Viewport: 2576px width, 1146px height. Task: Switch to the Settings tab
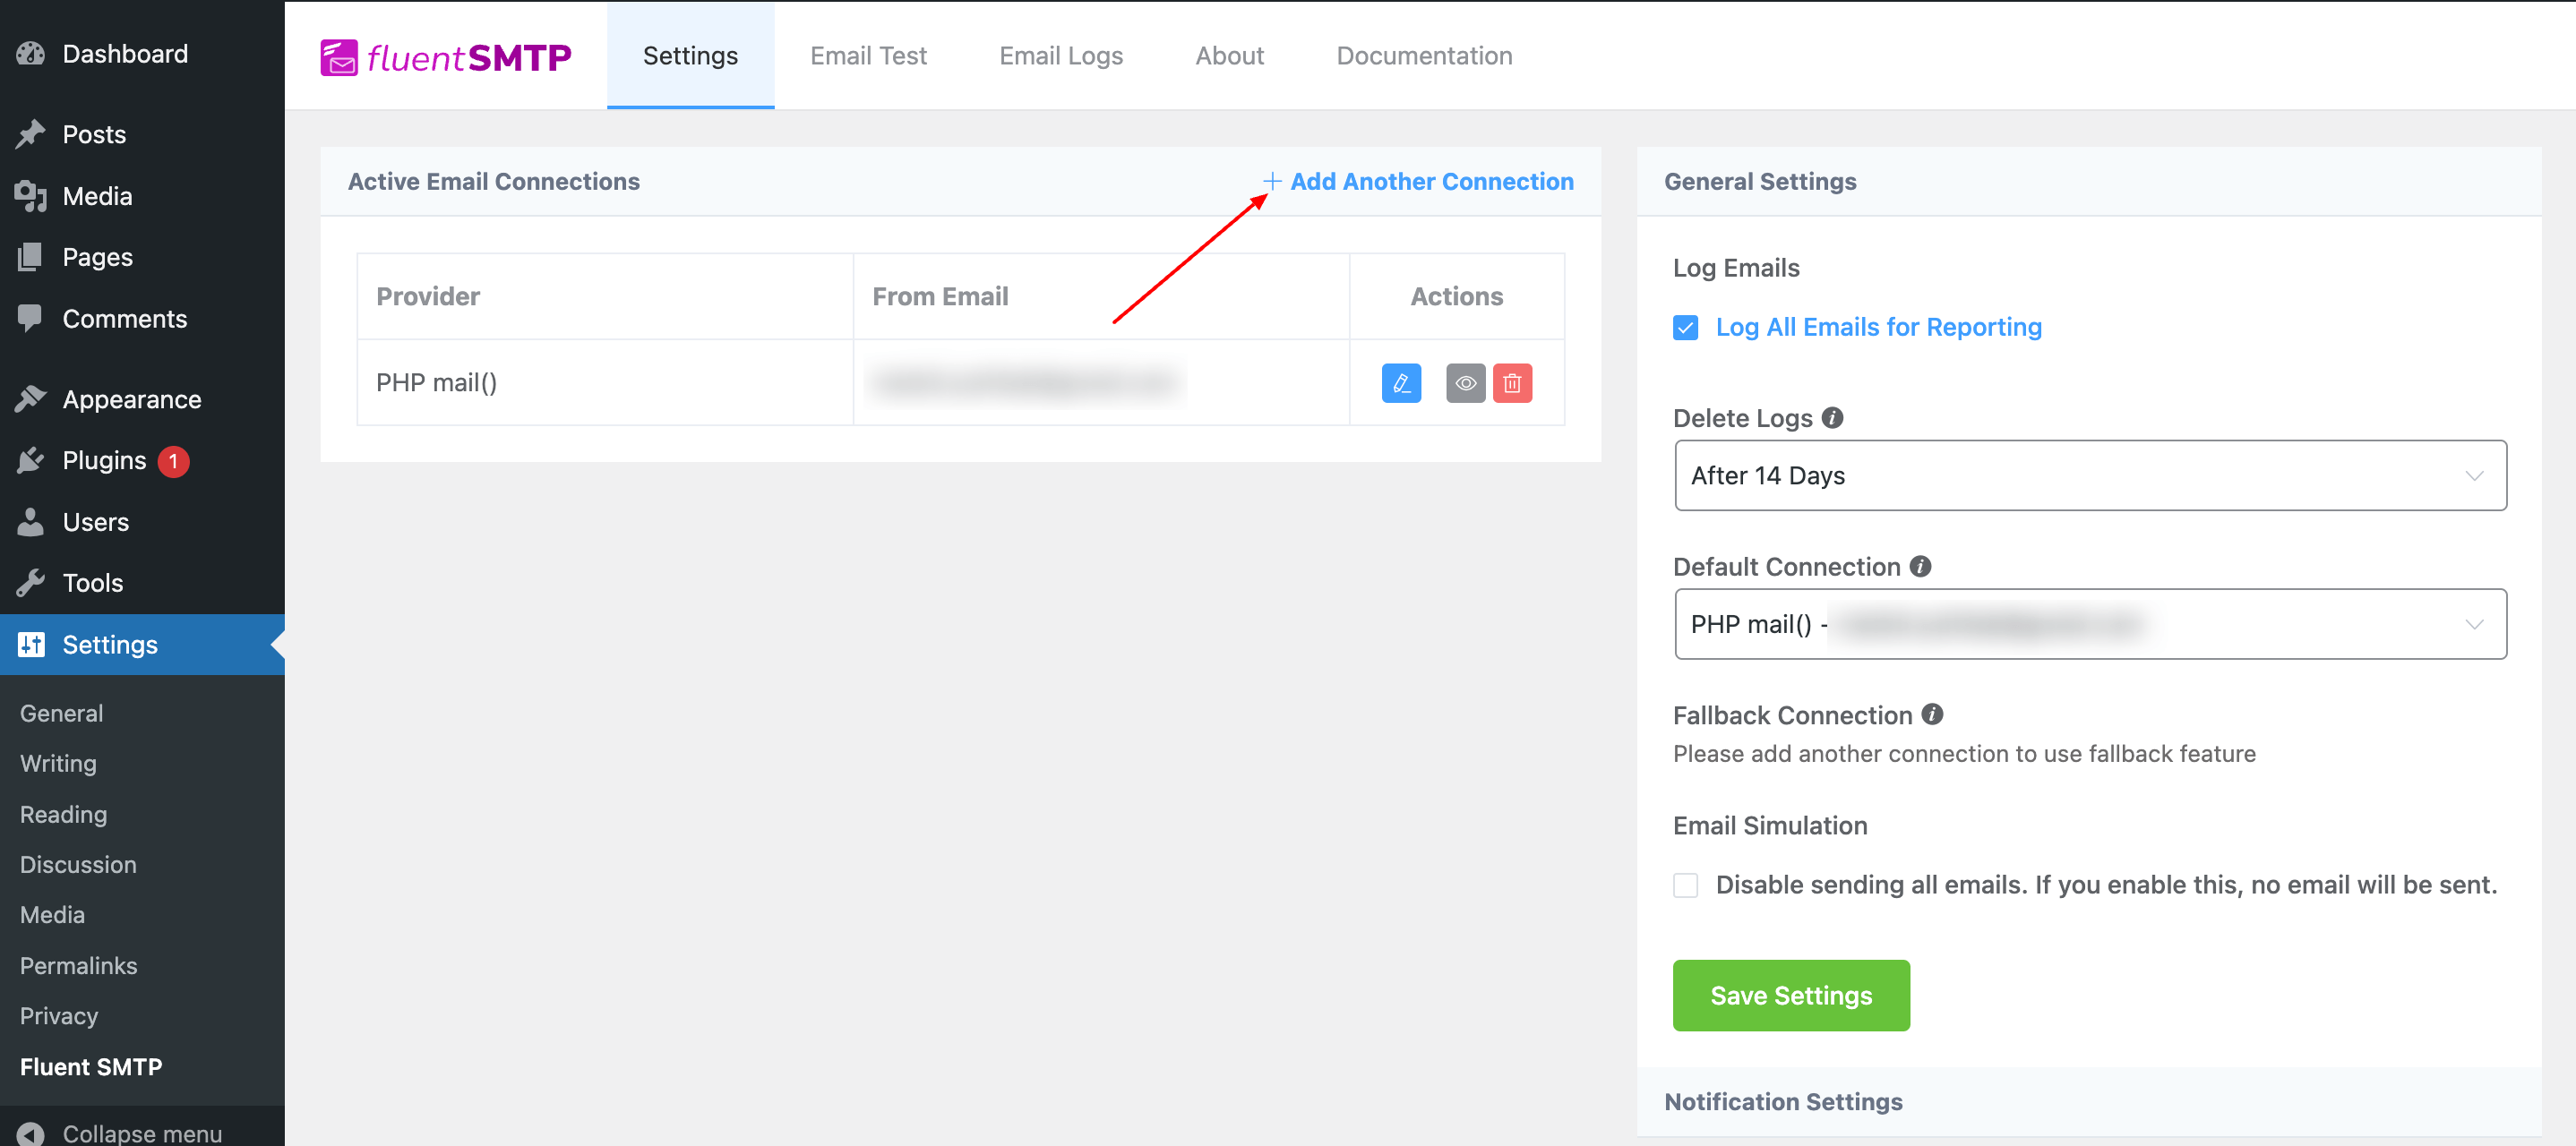[x=690, y=56]
